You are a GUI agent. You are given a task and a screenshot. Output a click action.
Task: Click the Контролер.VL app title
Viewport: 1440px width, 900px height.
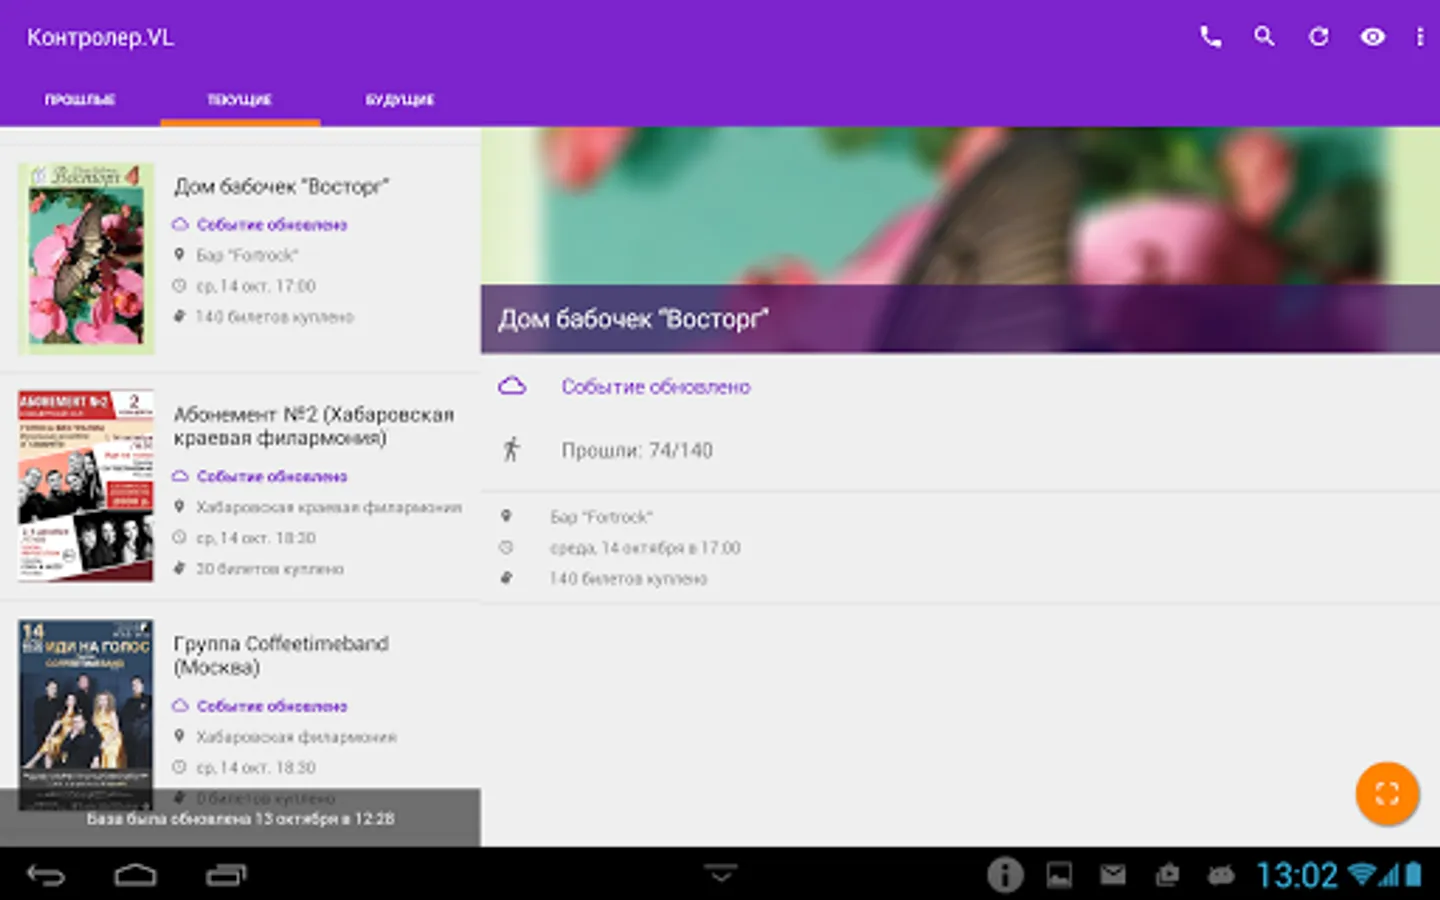100,38
